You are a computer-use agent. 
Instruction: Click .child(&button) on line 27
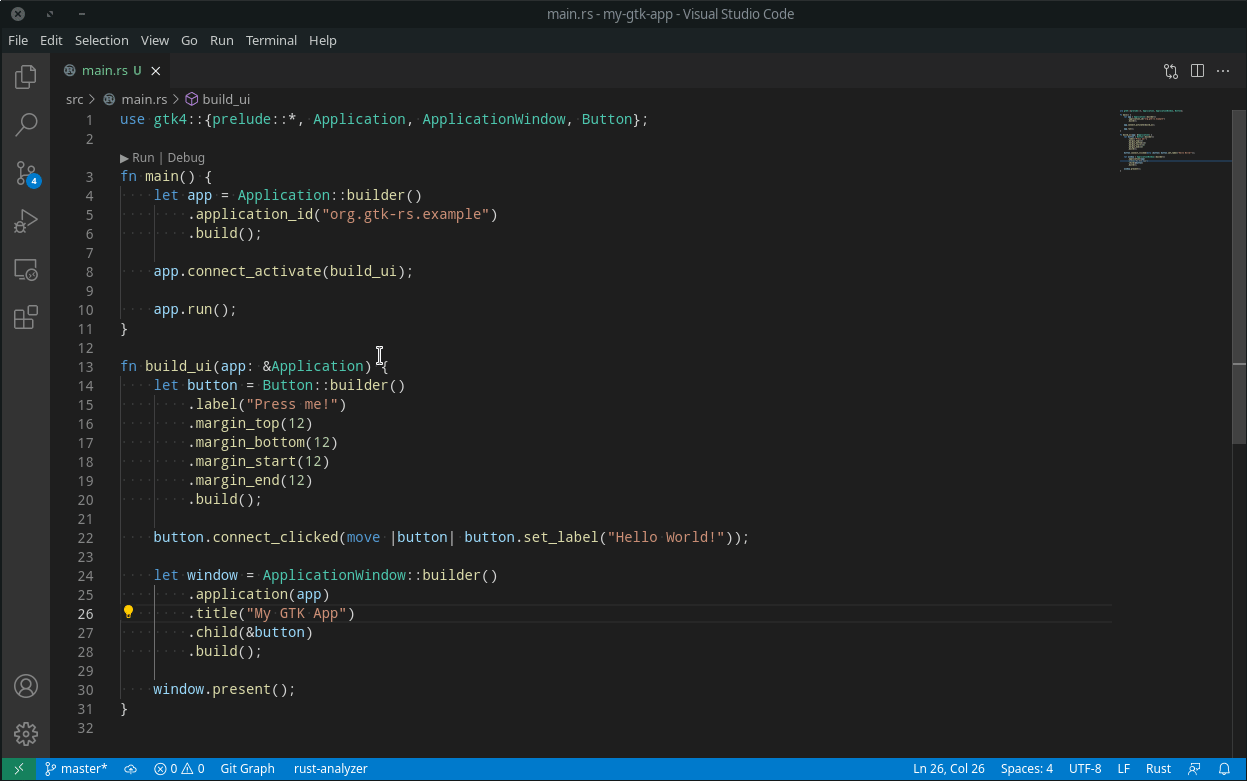click(x=250, y=633)
